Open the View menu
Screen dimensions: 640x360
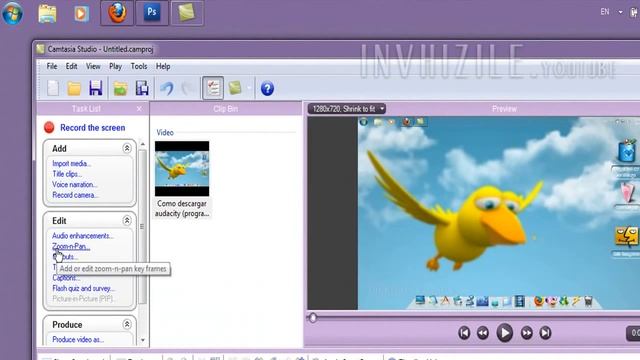93,66
